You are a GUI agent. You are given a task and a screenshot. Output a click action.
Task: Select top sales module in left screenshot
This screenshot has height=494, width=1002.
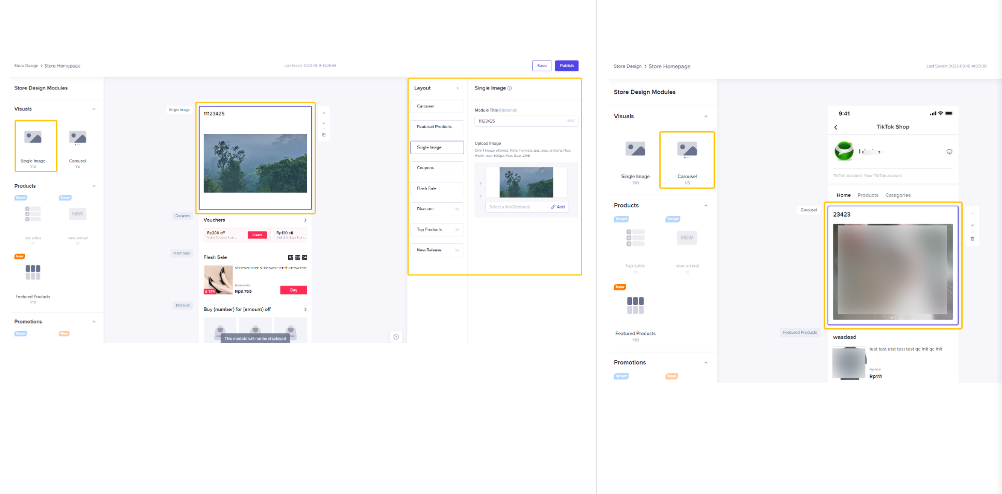[33, 213]
